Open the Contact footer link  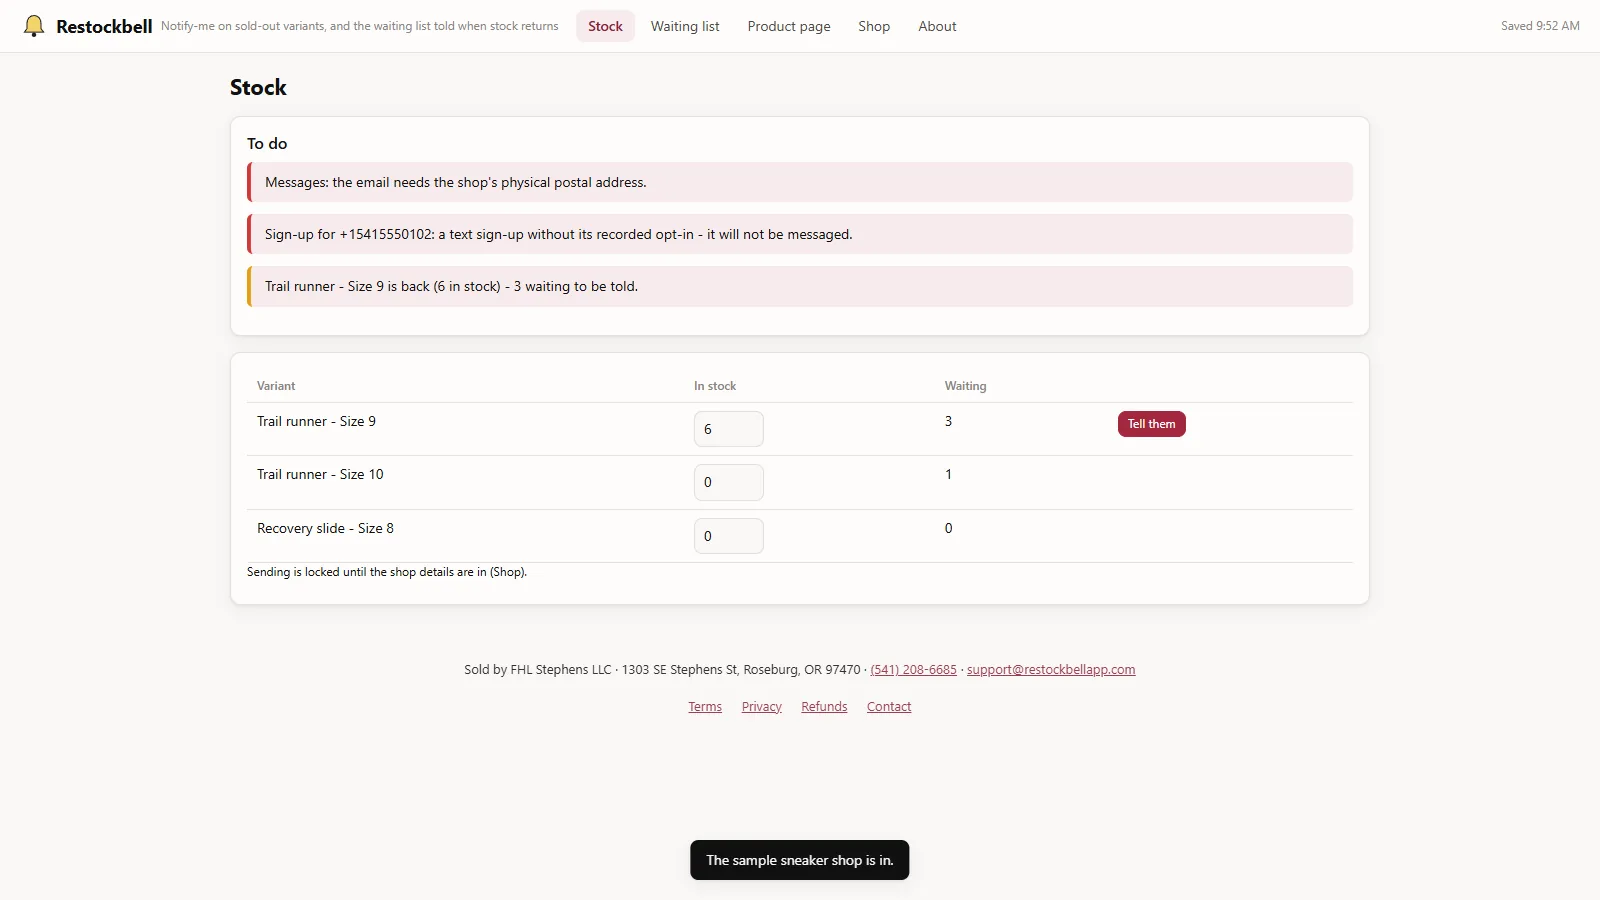coord(889,707)
